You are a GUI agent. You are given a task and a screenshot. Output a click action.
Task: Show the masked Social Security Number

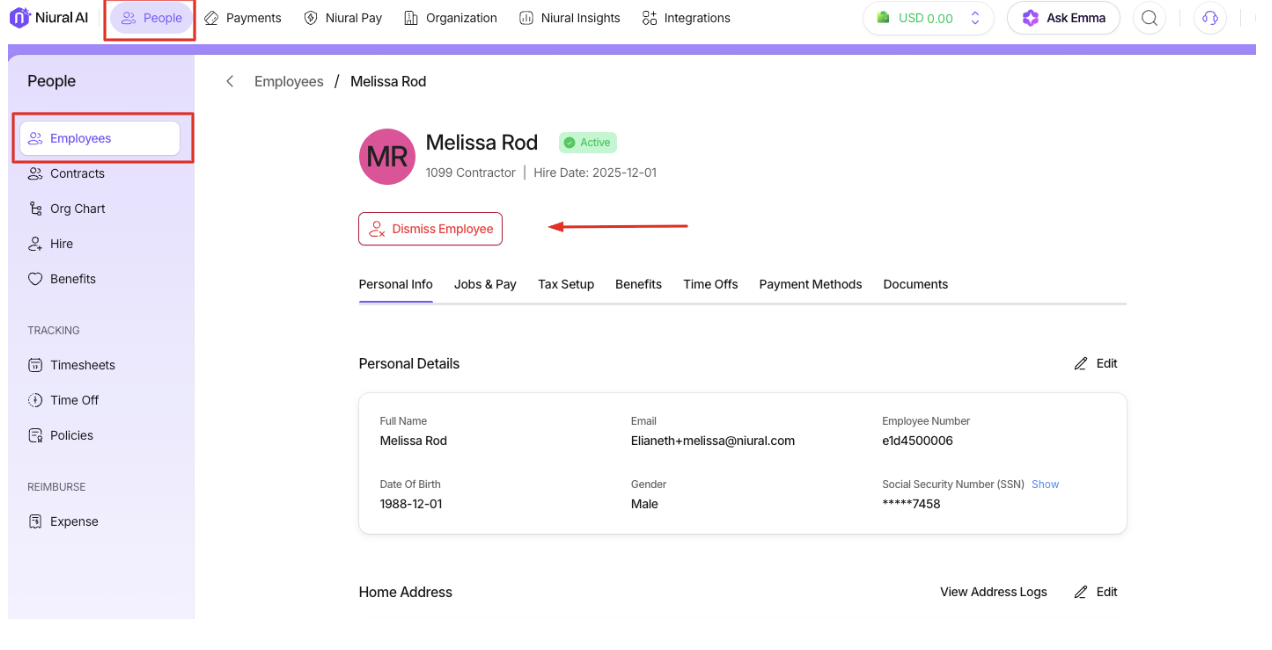1045,484
